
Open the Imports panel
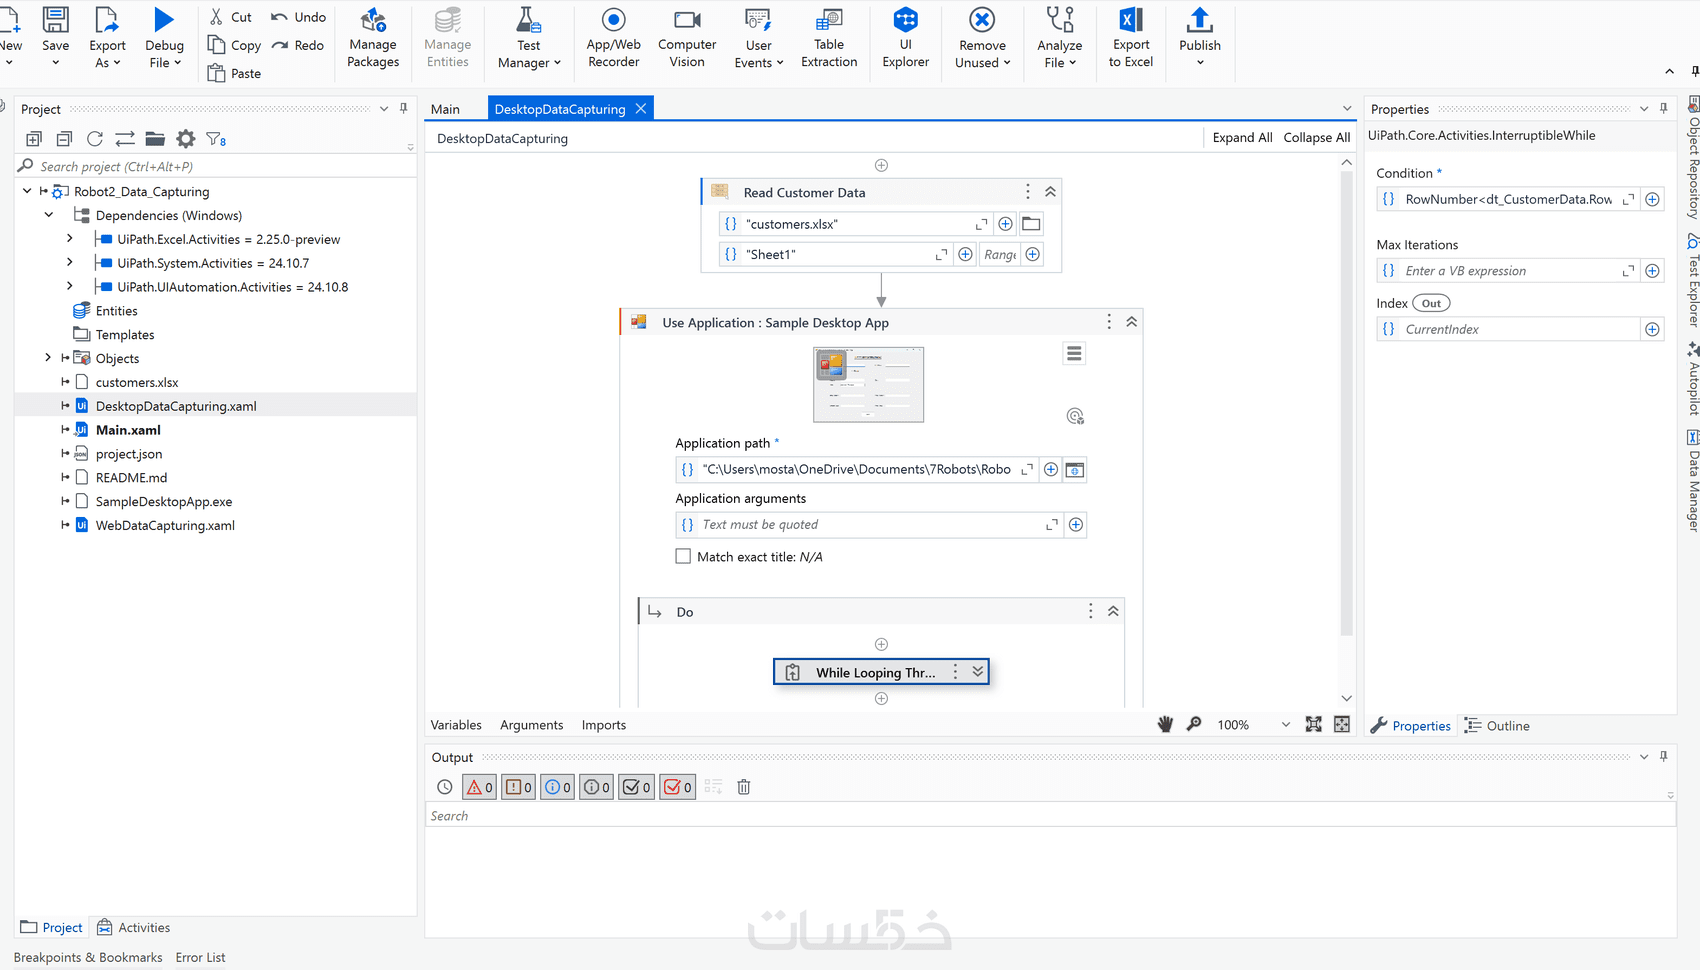point(604,725)
